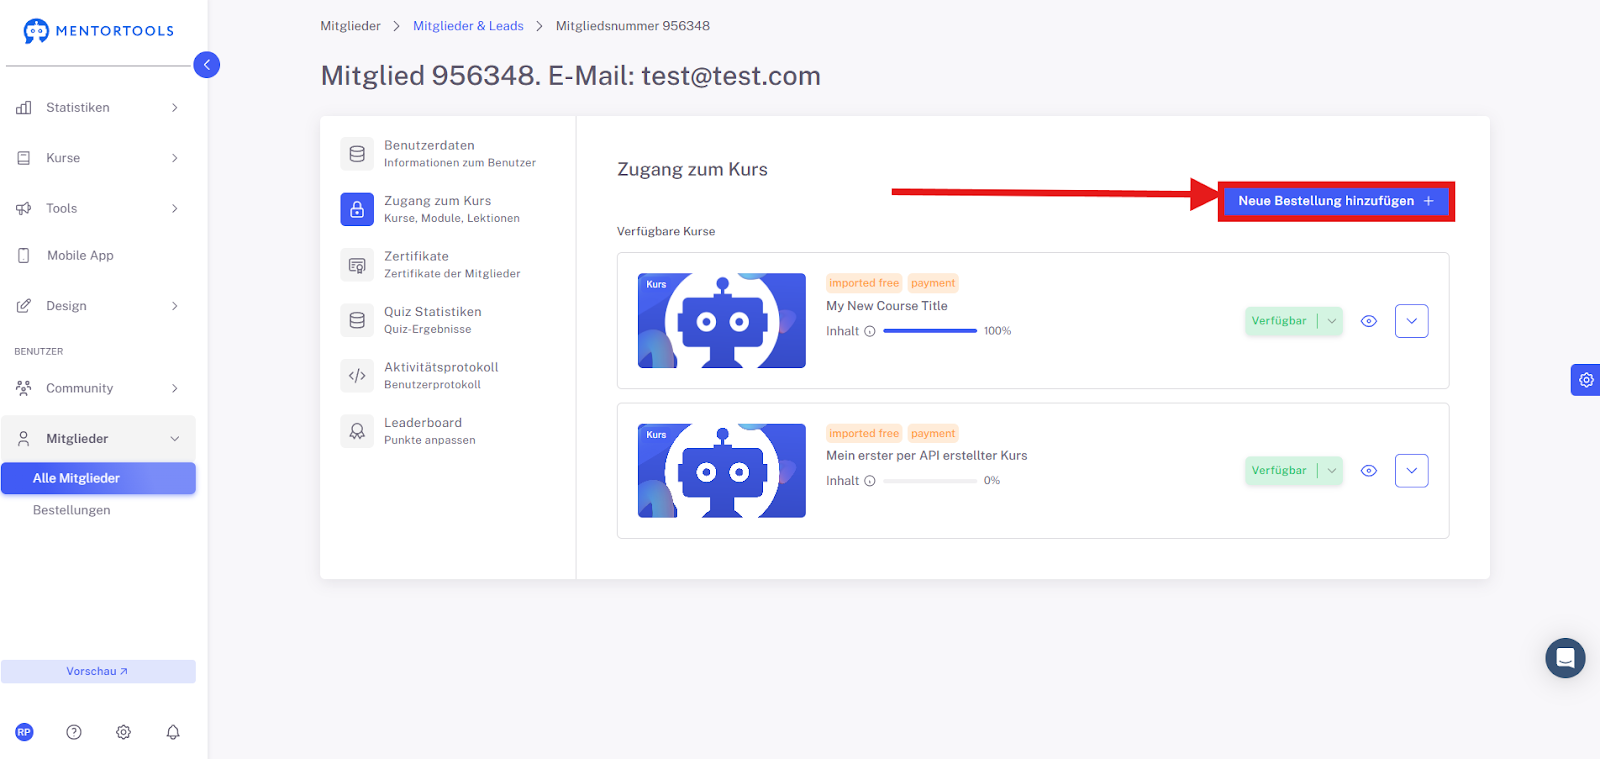
Task: Open settings gear icon in sidebar footer
Action: [x=123, y=732]
